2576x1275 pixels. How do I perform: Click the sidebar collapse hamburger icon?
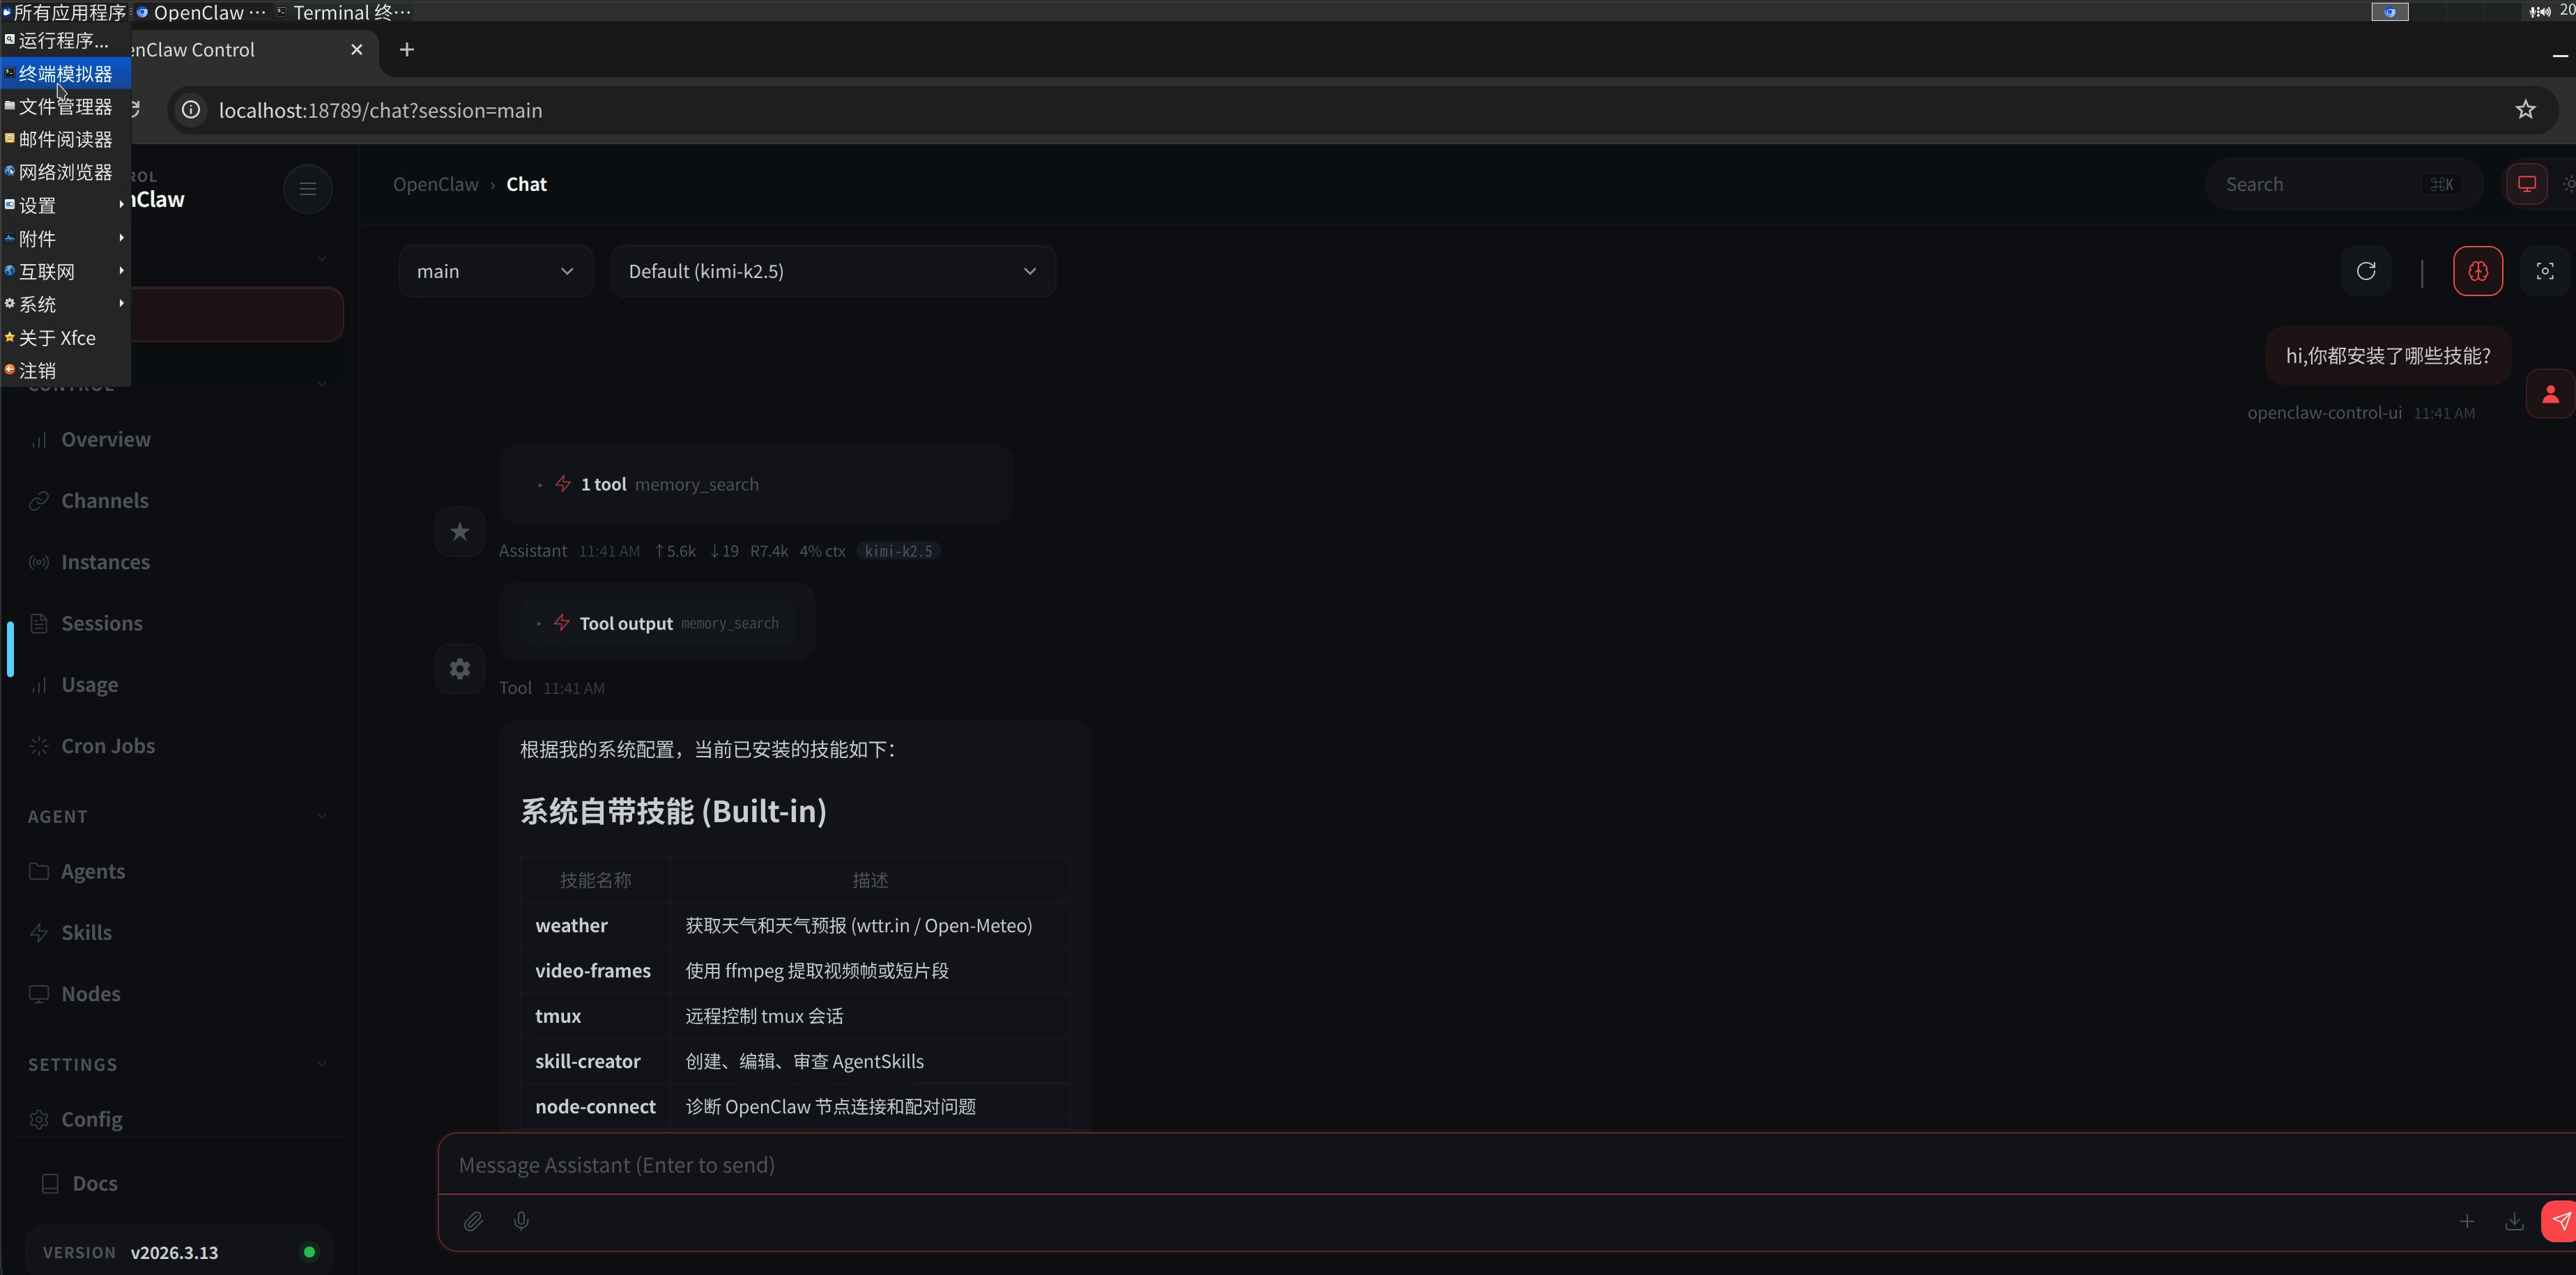[308, 188]
